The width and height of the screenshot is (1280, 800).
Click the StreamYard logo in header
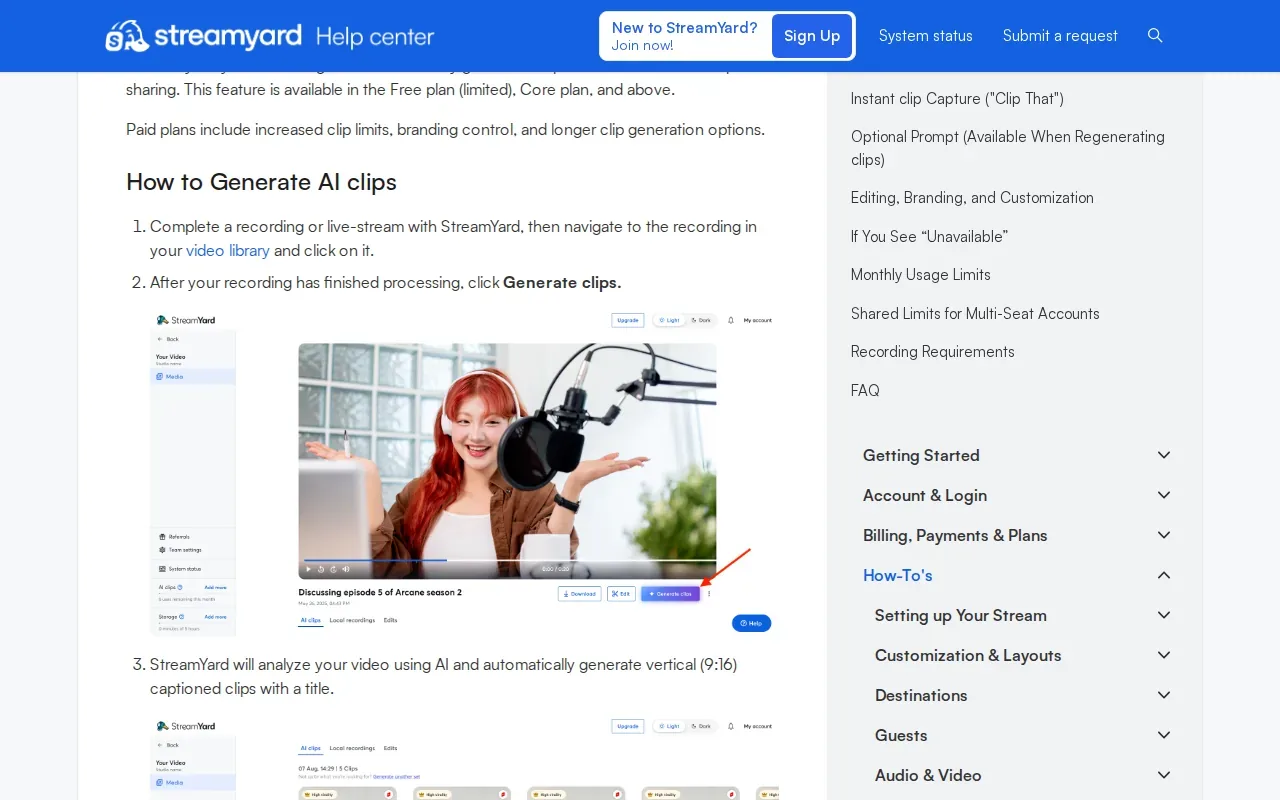tap(203, 36)
